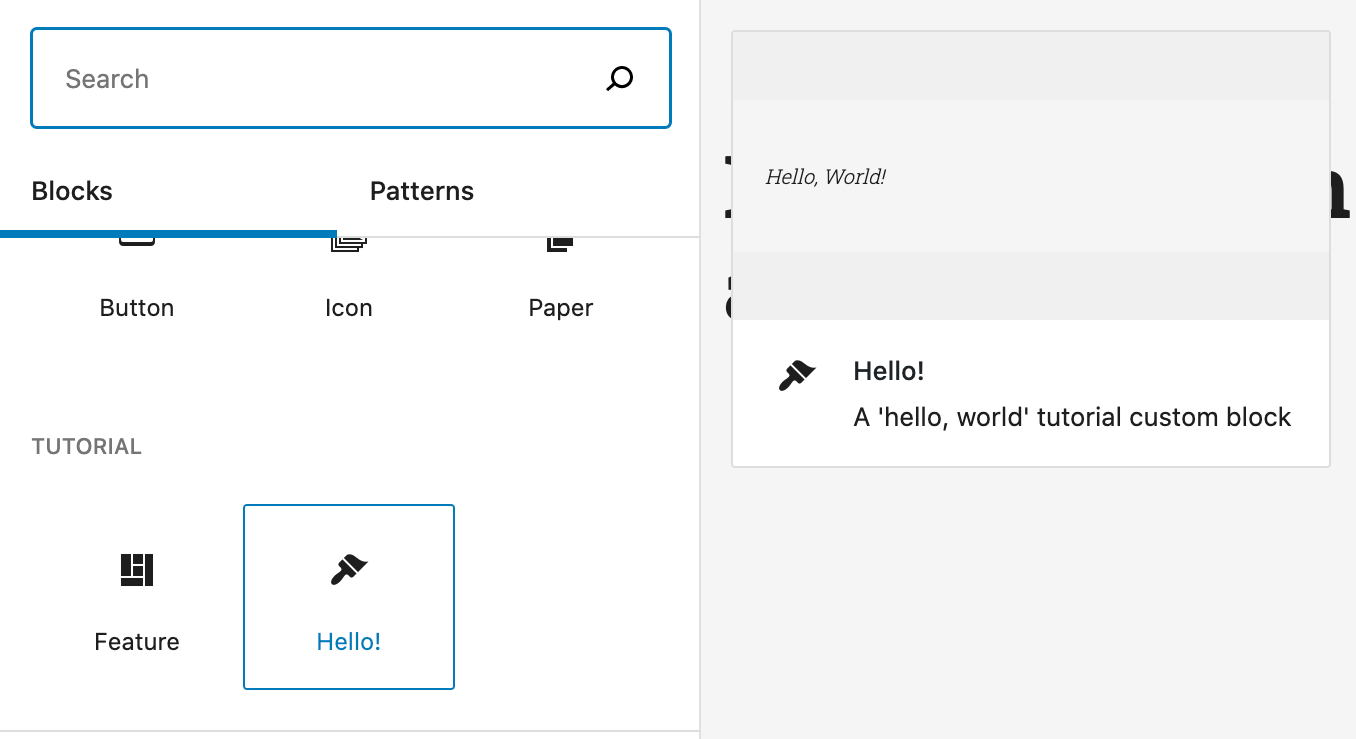Click the Icon block text label
Image resolution: width=1356 pixels, height=739 pixels.
(x=349, y=308)
